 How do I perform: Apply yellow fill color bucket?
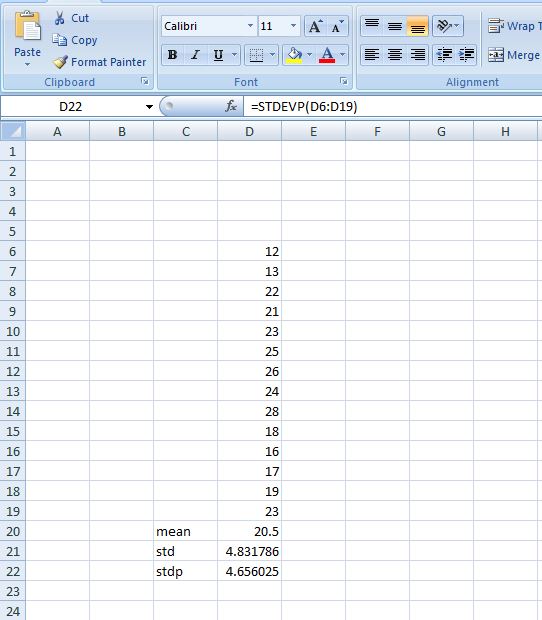(x=295, y=55)
